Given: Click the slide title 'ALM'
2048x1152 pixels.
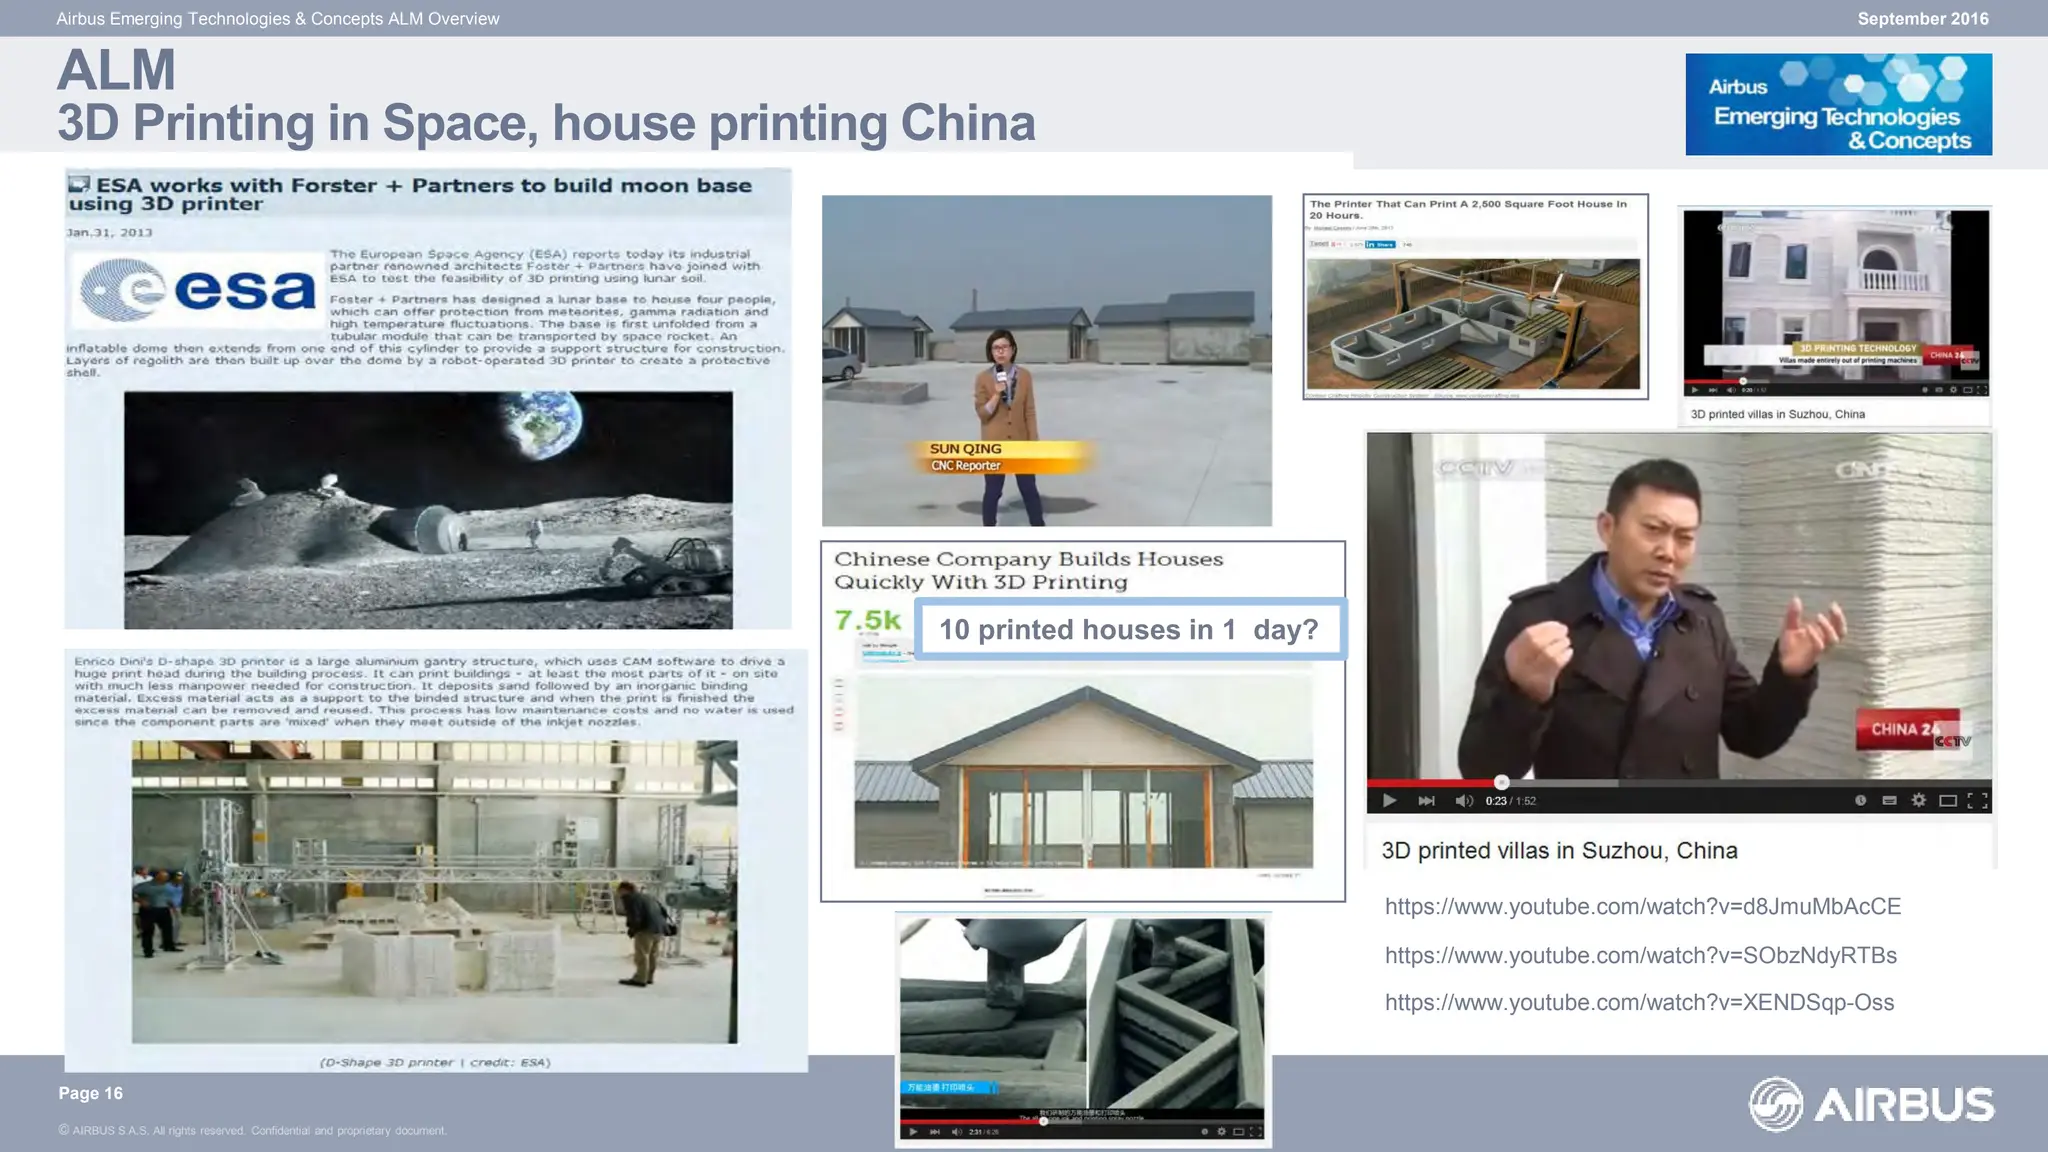Looking at the screenshot, I should coord(116,70).
